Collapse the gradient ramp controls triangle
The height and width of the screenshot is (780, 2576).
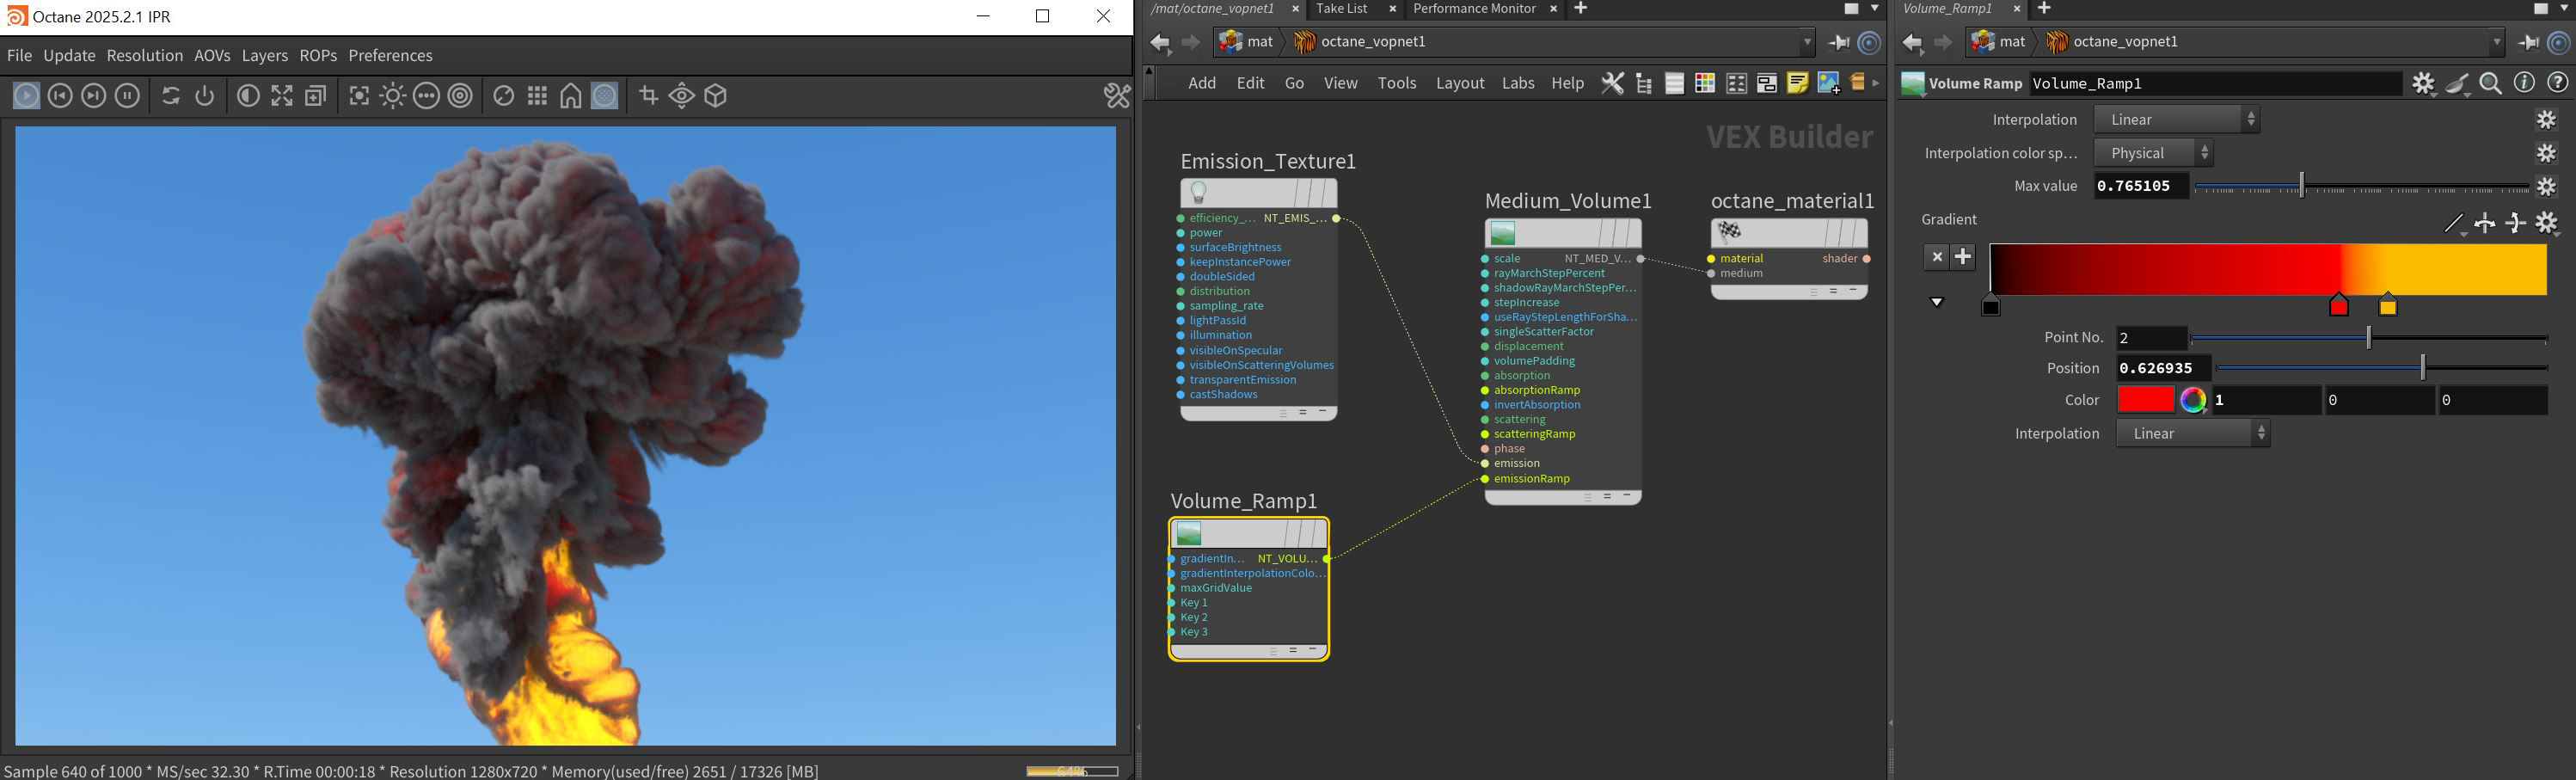coord(1937,302)
